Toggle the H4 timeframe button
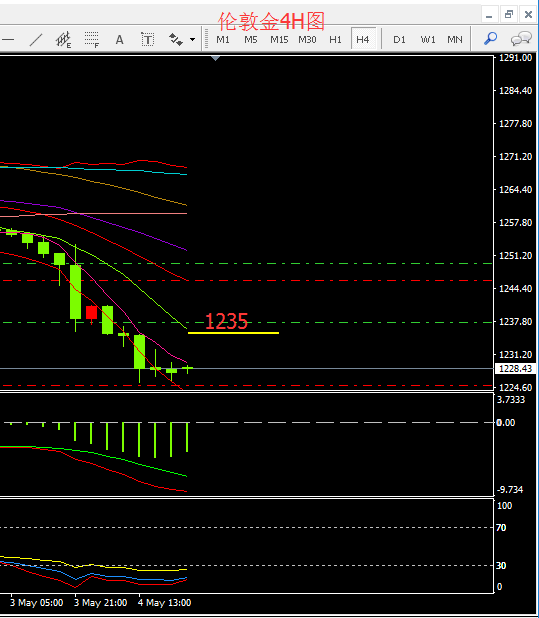 [x=363, y=39]
